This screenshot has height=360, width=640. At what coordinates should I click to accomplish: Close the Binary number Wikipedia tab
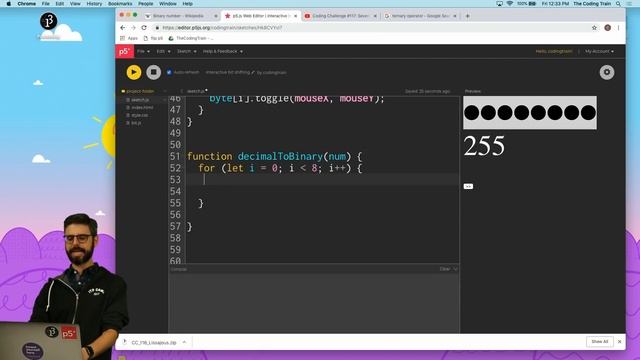click(x=216, y=16)
